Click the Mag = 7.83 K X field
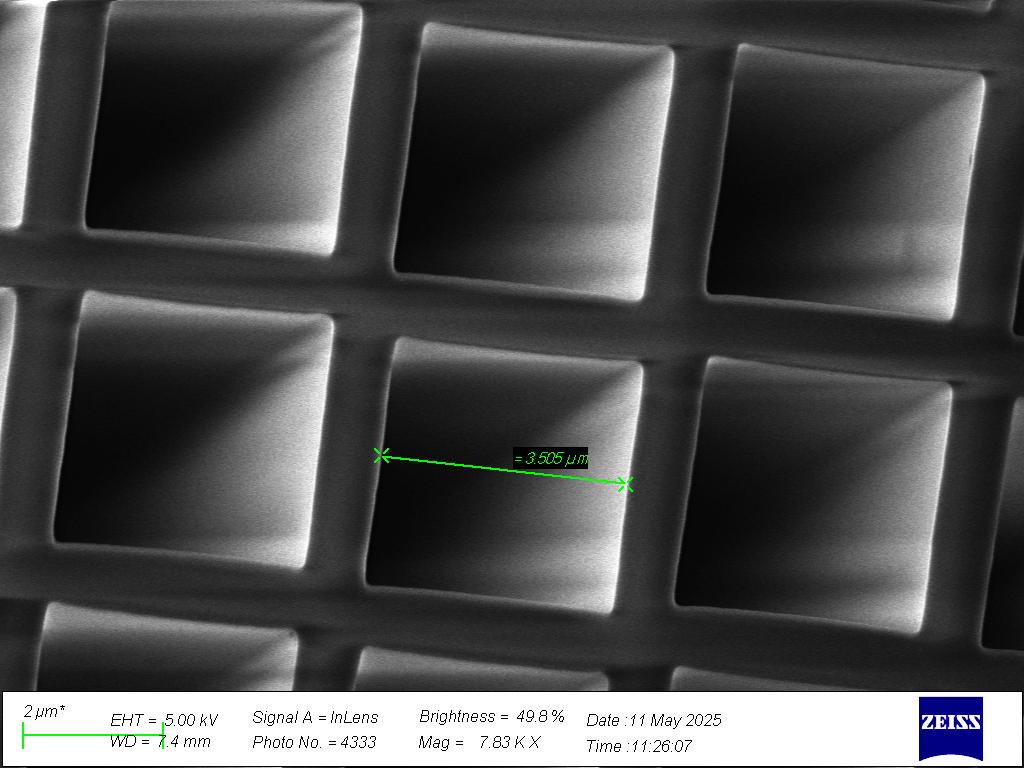Image resolution: width=1024 pixels, height=768 pixels. coord(478,743)
